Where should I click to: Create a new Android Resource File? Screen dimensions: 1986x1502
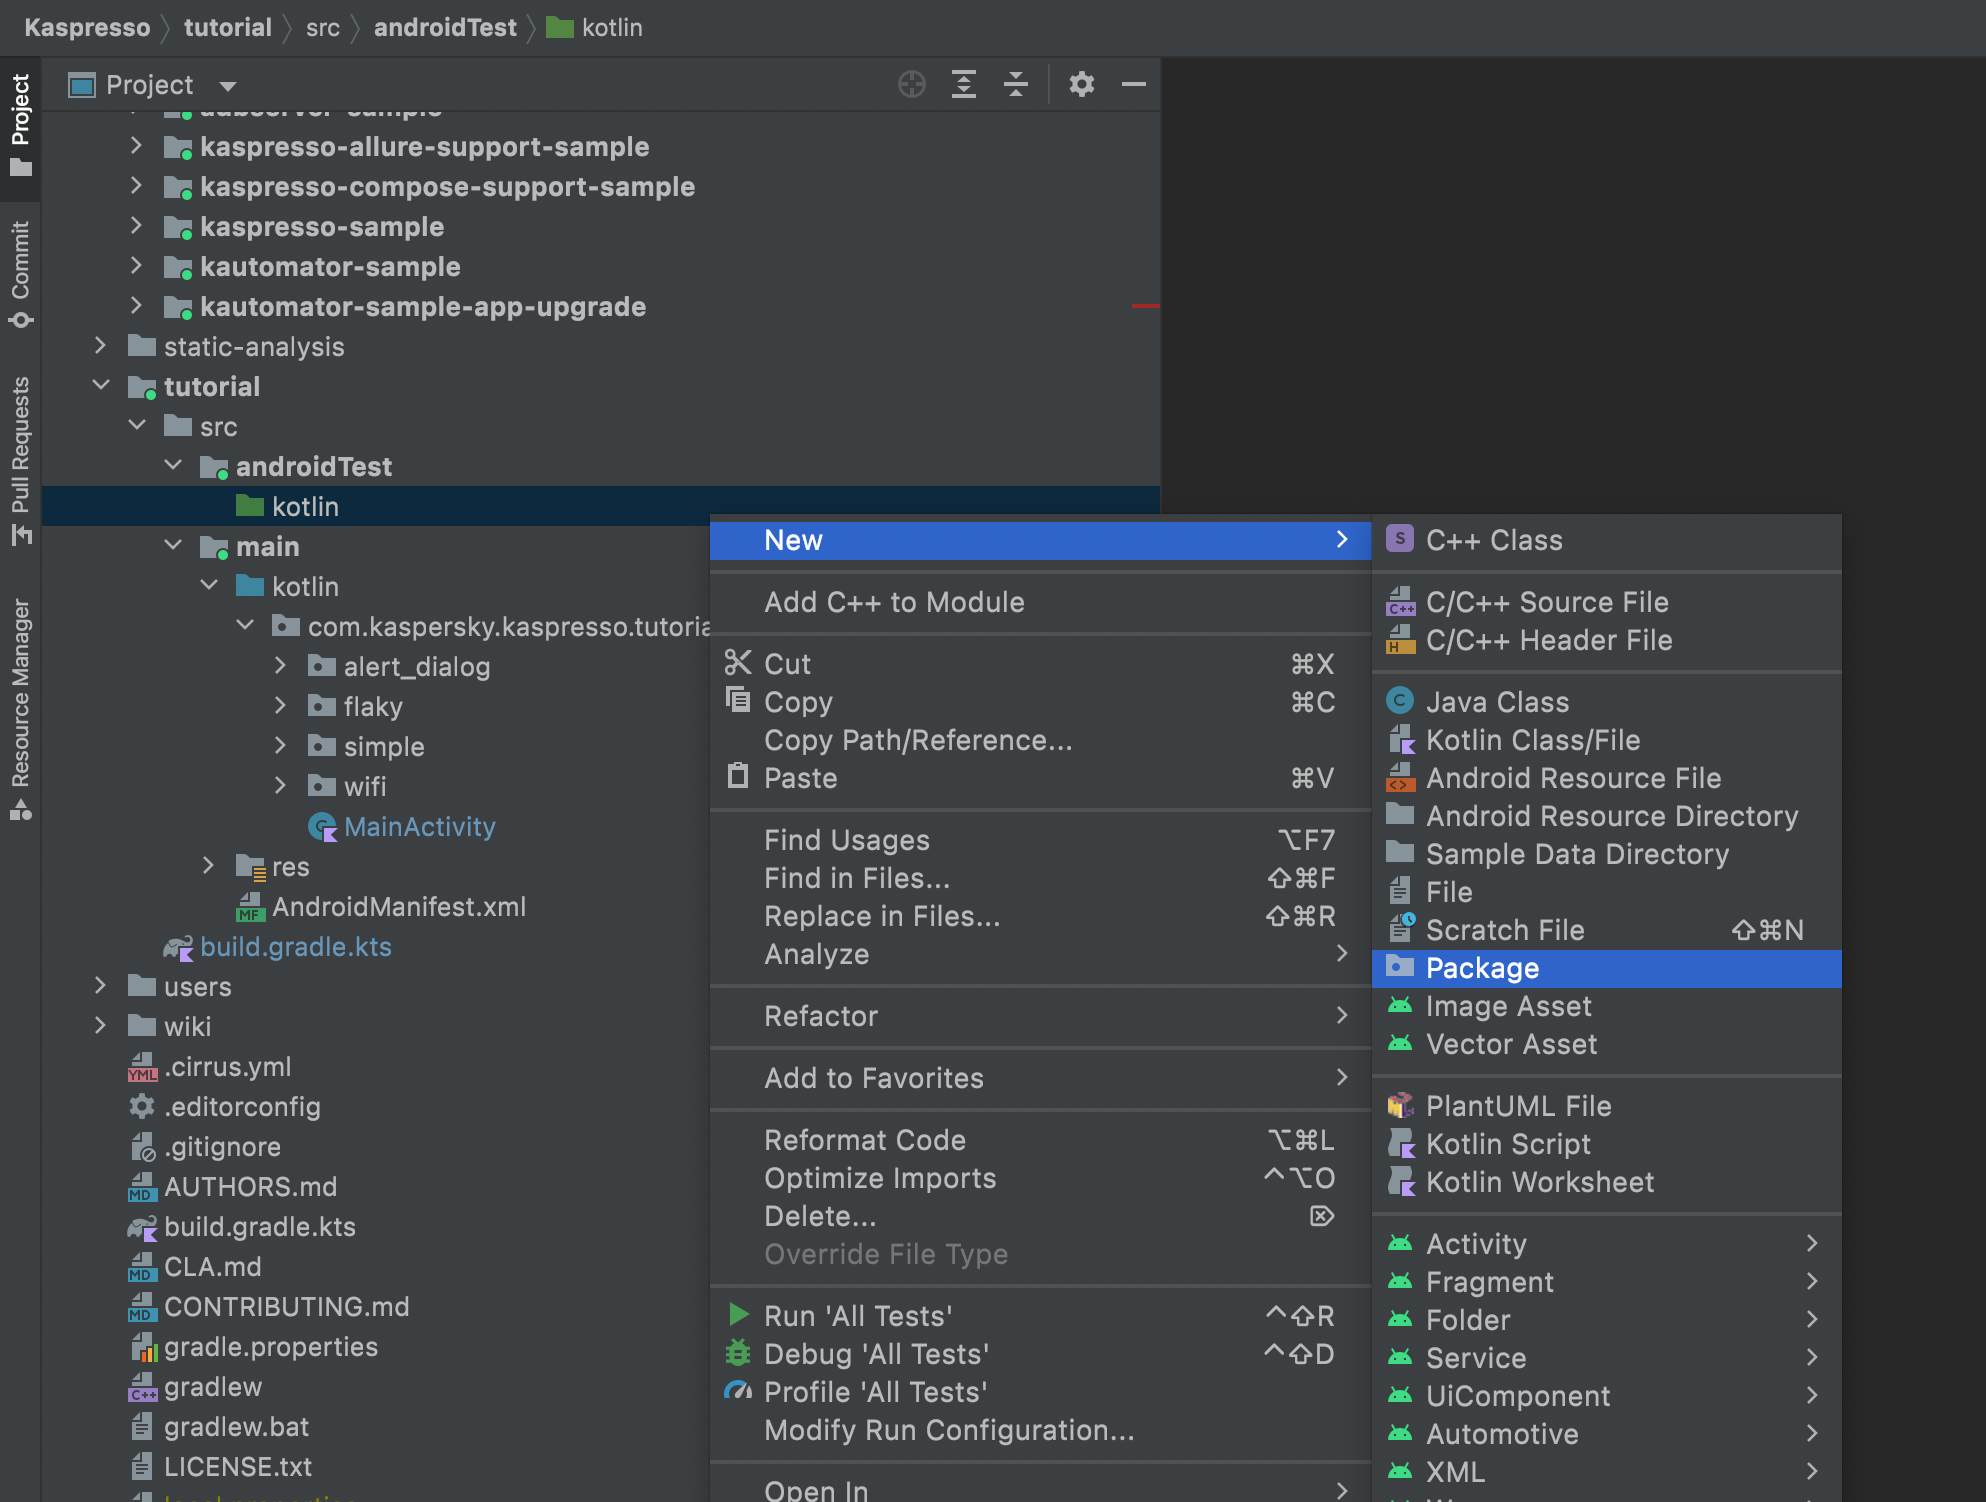click(1607, 778)
